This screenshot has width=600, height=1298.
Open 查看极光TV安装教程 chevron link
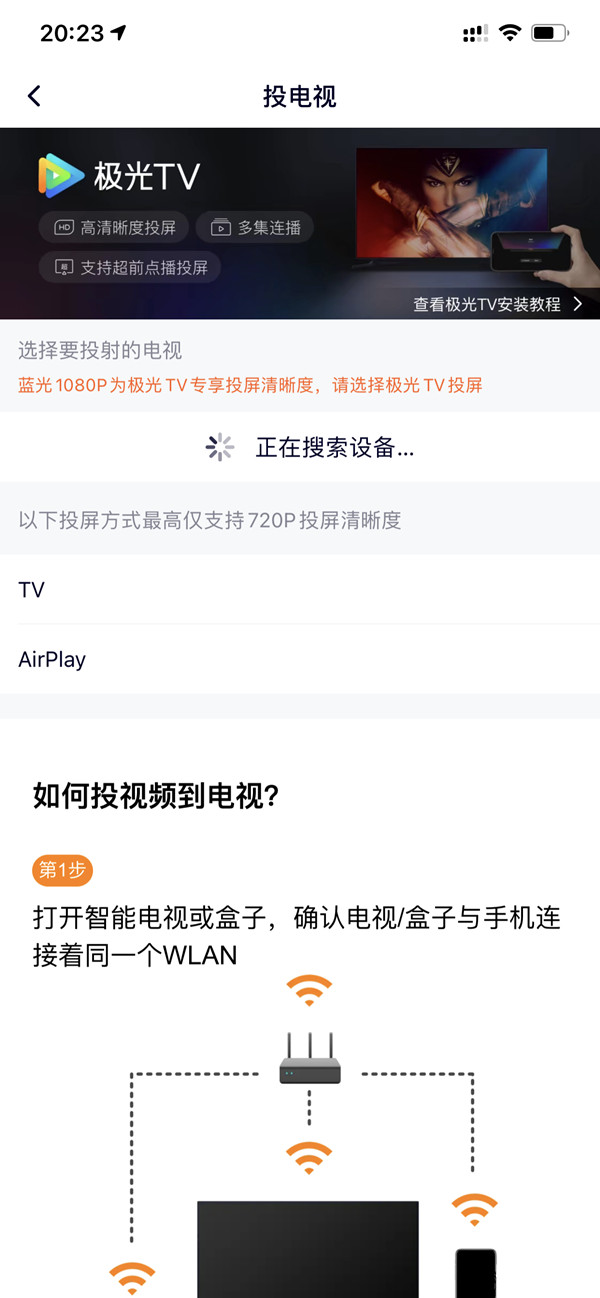(x=578, y=304)
